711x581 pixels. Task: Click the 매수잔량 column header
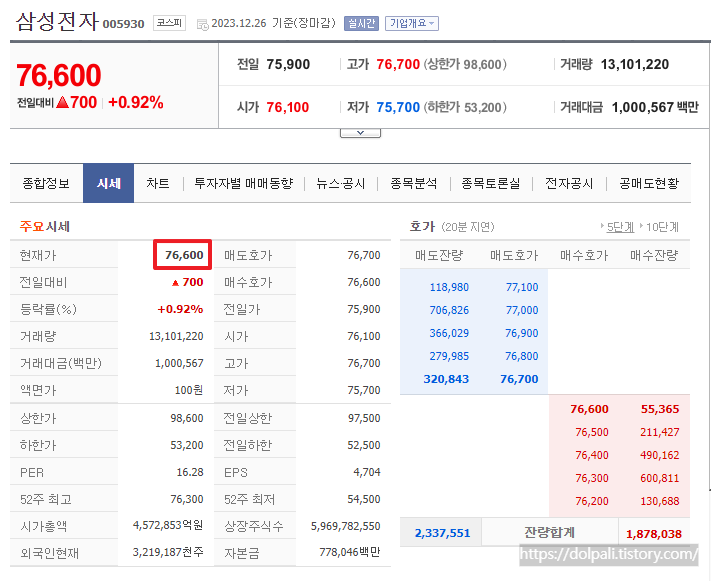(x=654, y=255)
